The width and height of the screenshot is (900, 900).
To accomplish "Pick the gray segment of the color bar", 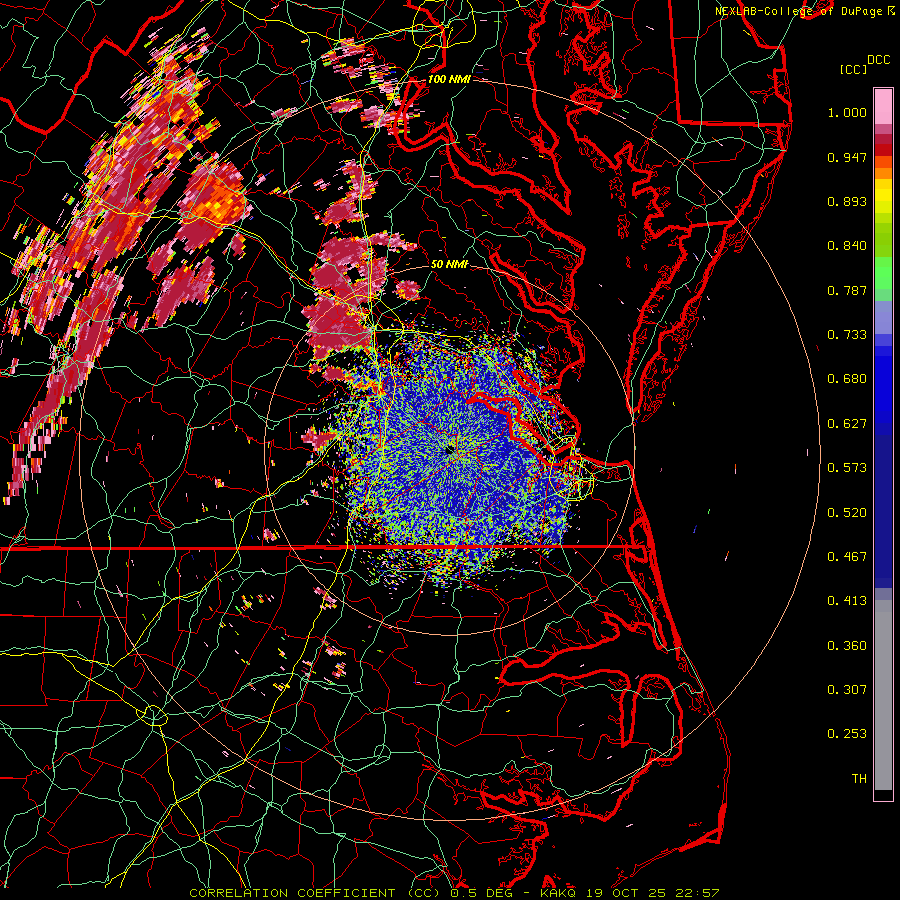I will [x=883, y=695].
